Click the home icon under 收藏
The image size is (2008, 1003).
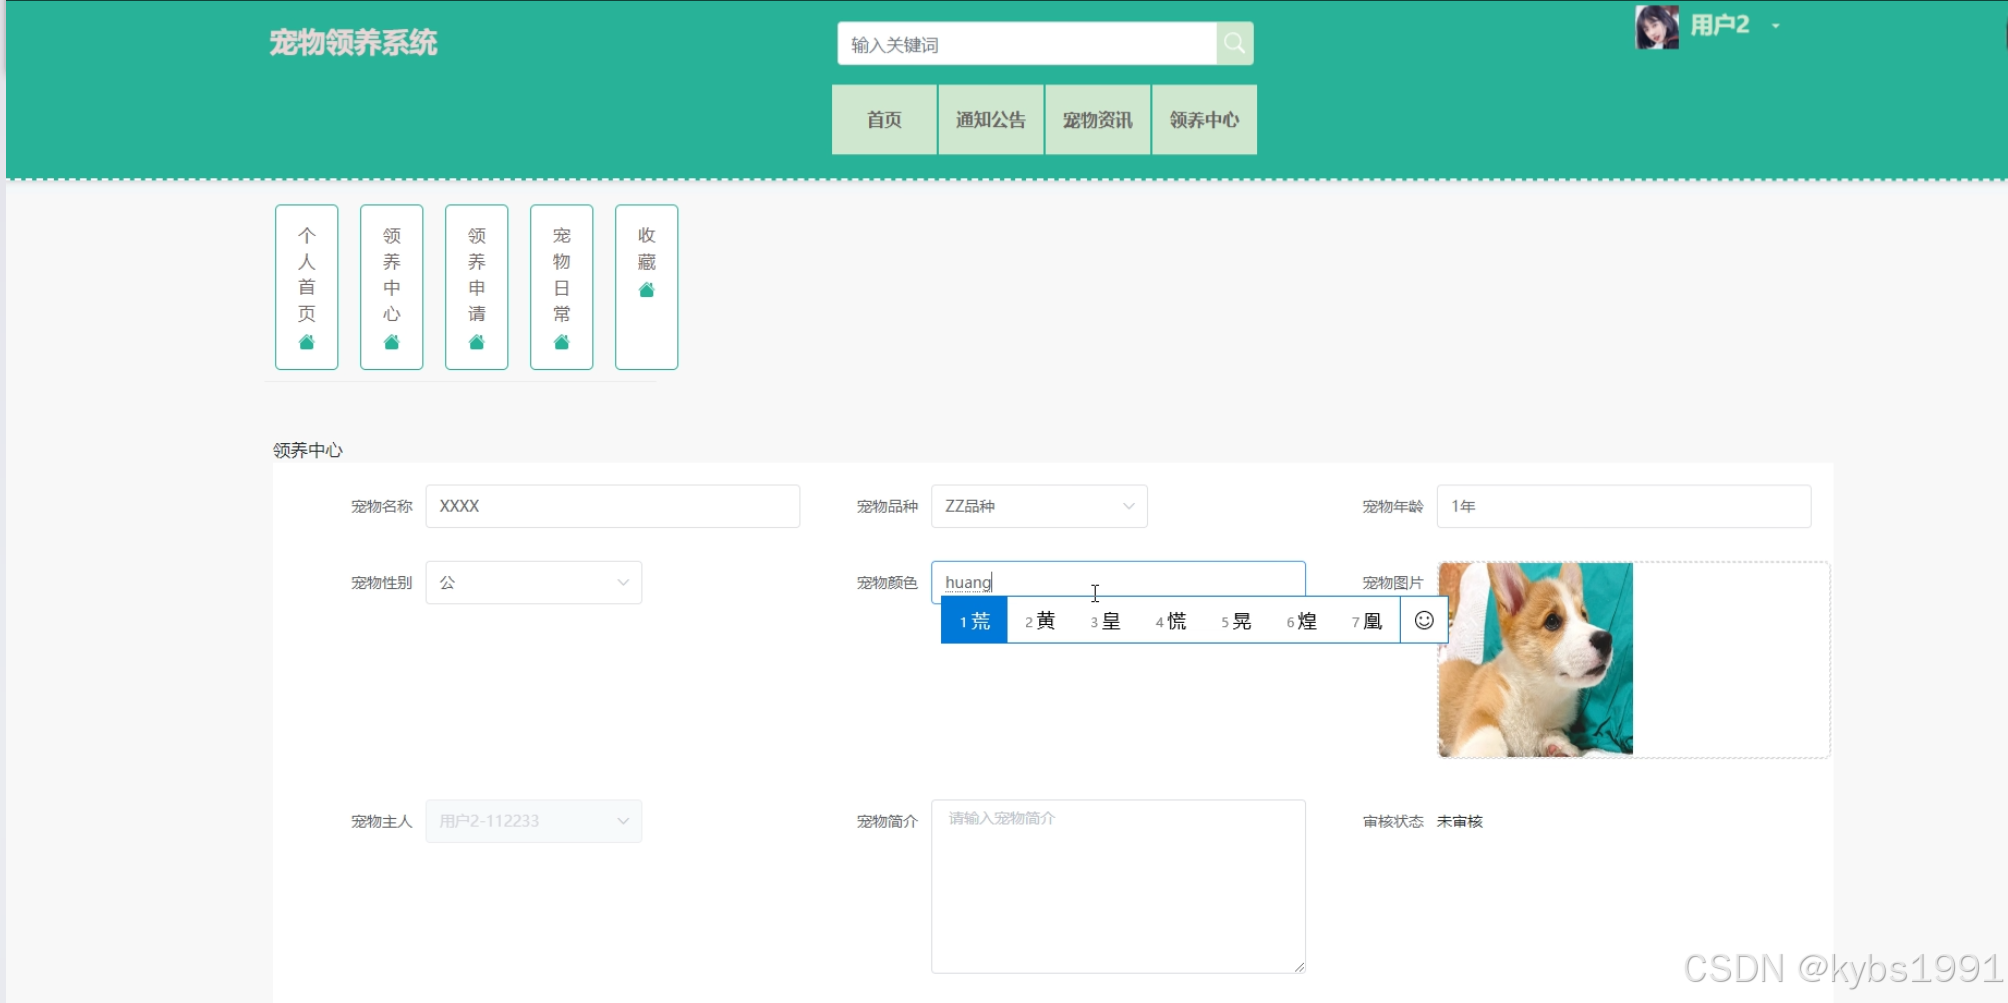(647, 290)
